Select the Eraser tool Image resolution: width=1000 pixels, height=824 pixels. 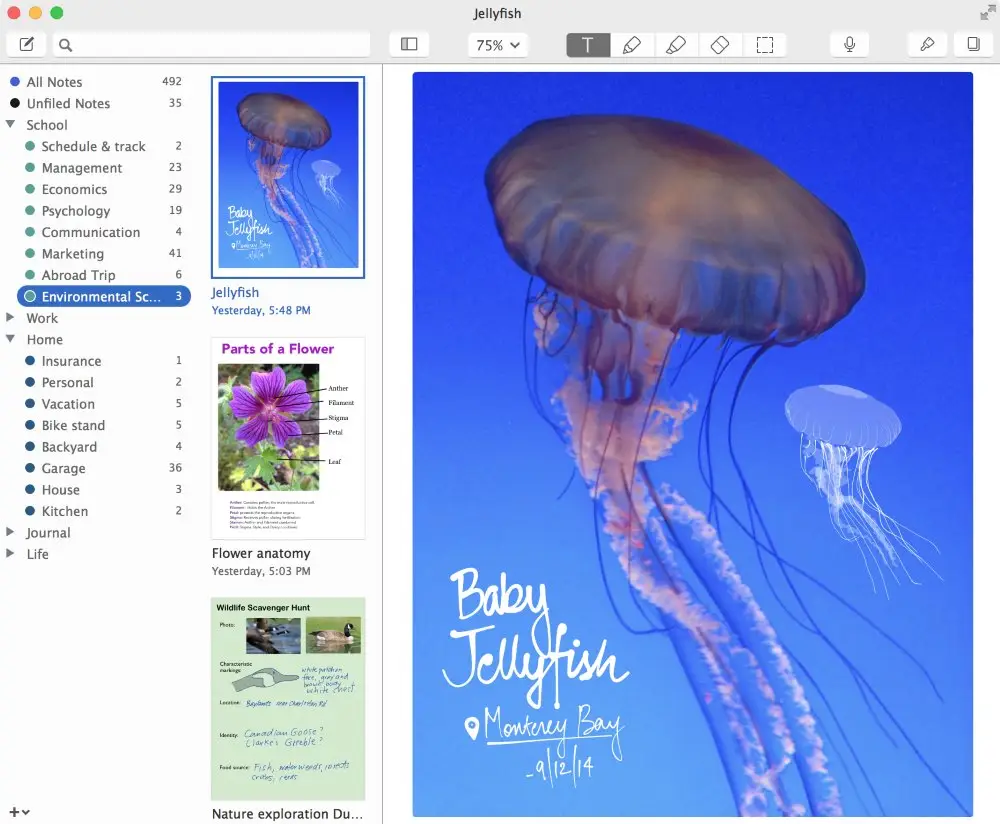720,45
